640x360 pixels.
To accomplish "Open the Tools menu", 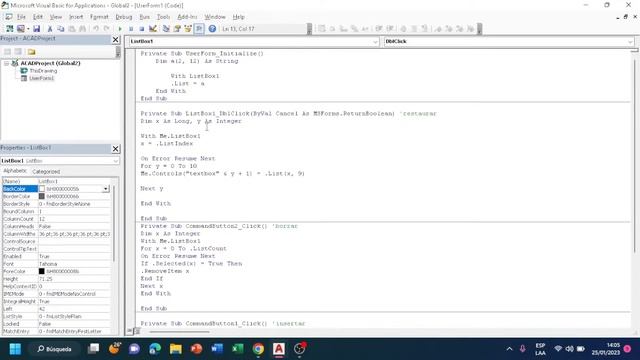I will click(163, 17).
